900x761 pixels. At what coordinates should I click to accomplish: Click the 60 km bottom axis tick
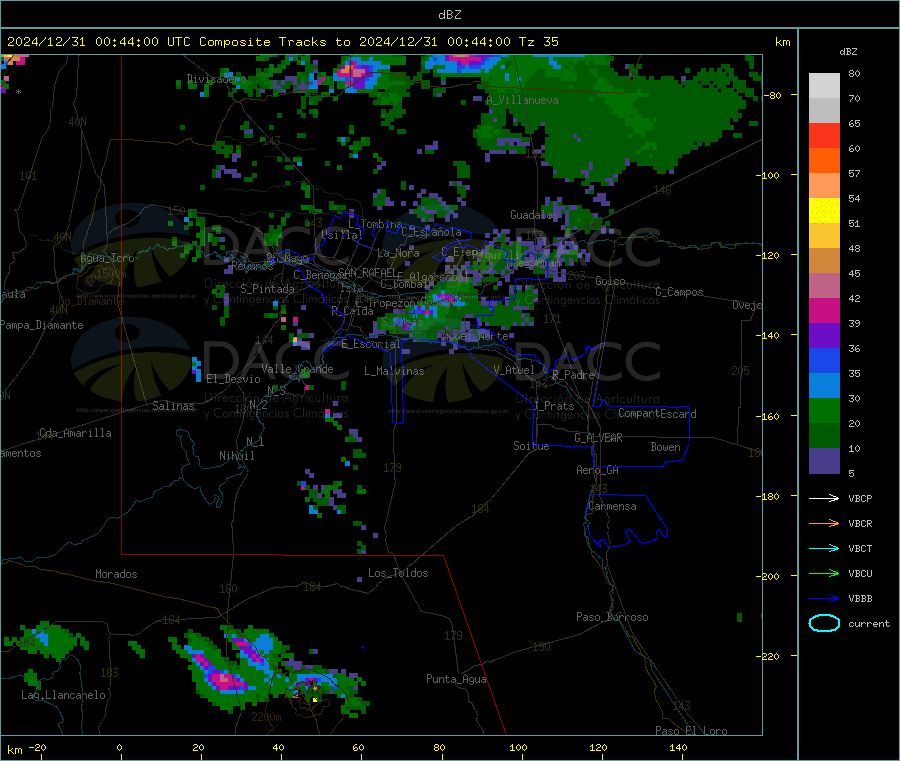[358, 748]
